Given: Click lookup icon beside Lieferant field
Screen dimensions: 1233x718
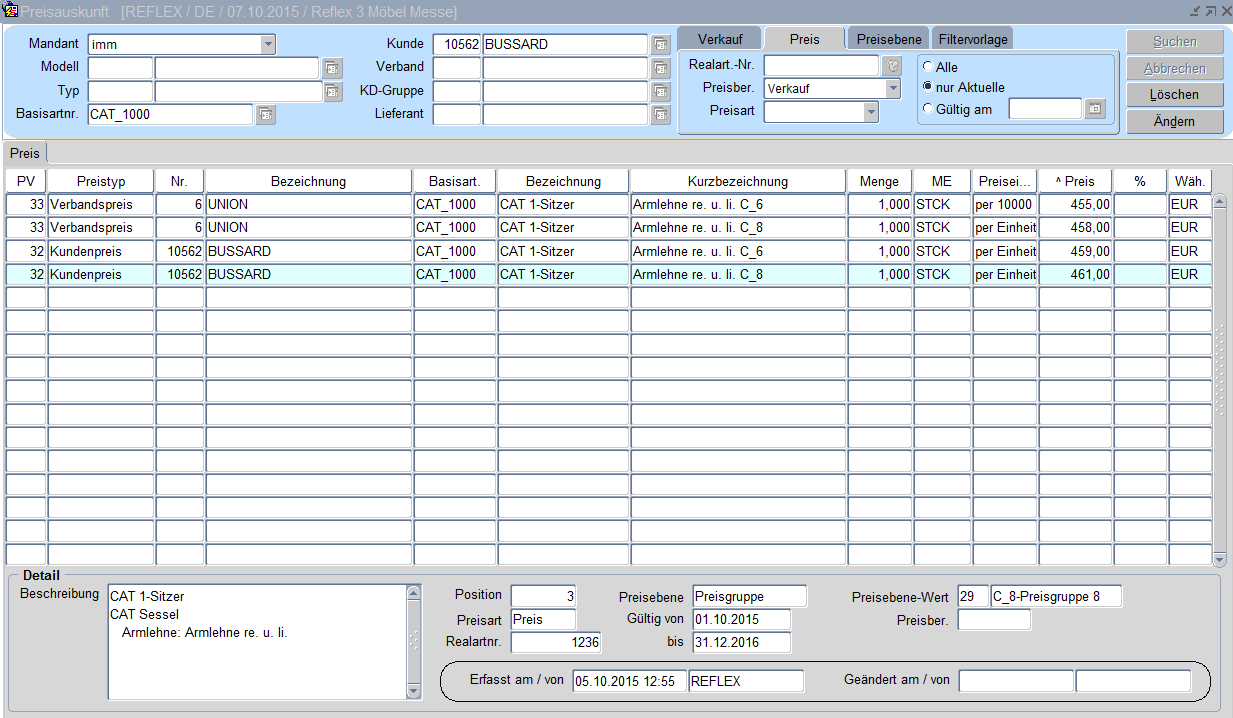Looking at the screenshot, I should pyautogui.click(x=660, y=115).
